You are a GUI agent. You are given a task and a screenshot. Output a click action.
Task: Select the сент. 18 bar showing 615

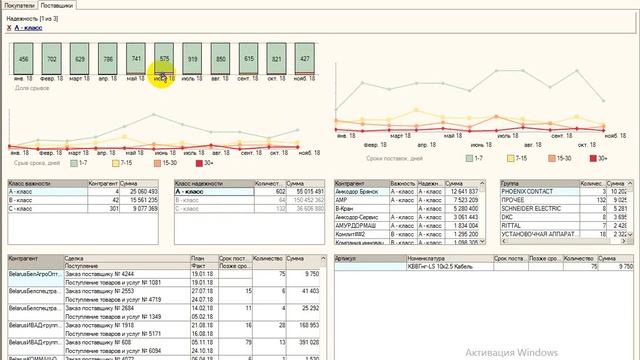tap(249, 59)
